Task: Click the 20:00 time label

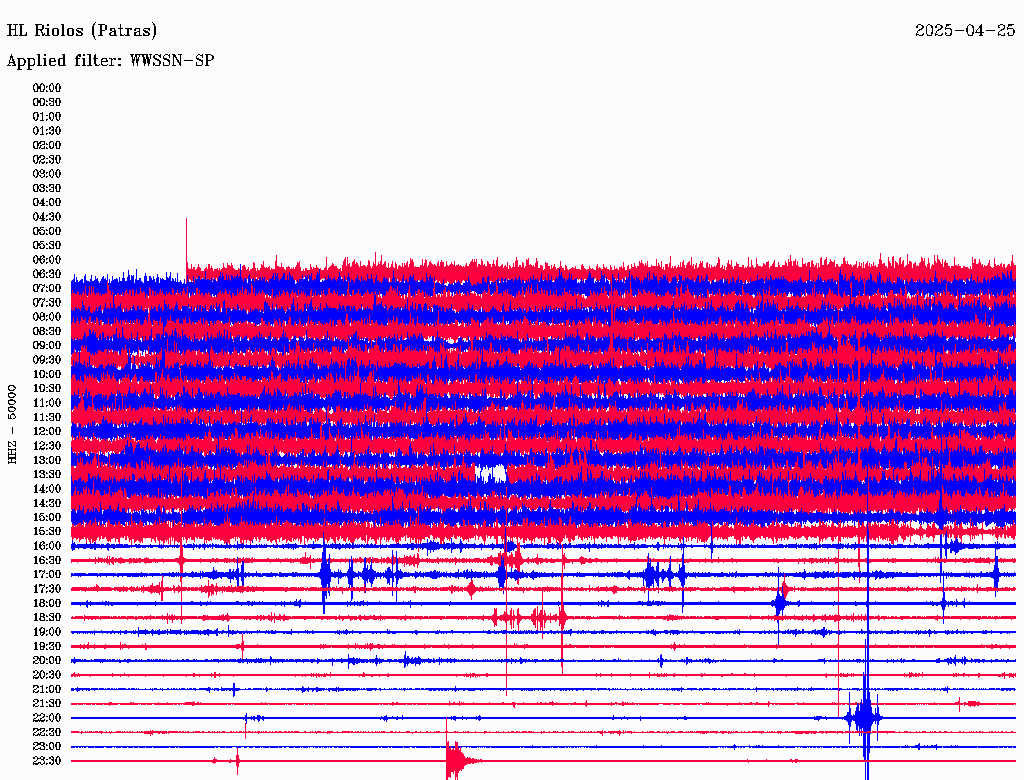Action: (x=47, y=661)
